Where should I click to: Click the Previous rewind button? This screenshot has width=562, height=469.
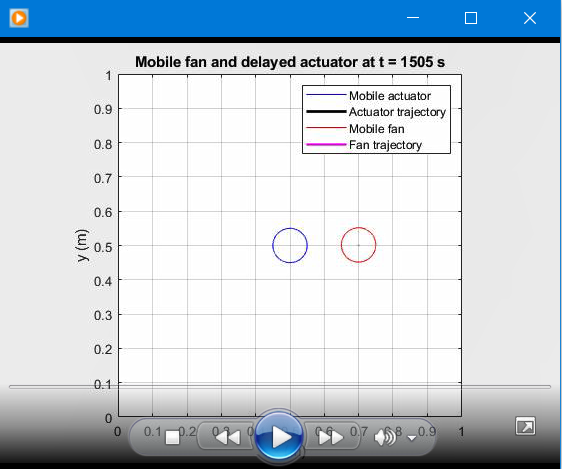[228, 437]
